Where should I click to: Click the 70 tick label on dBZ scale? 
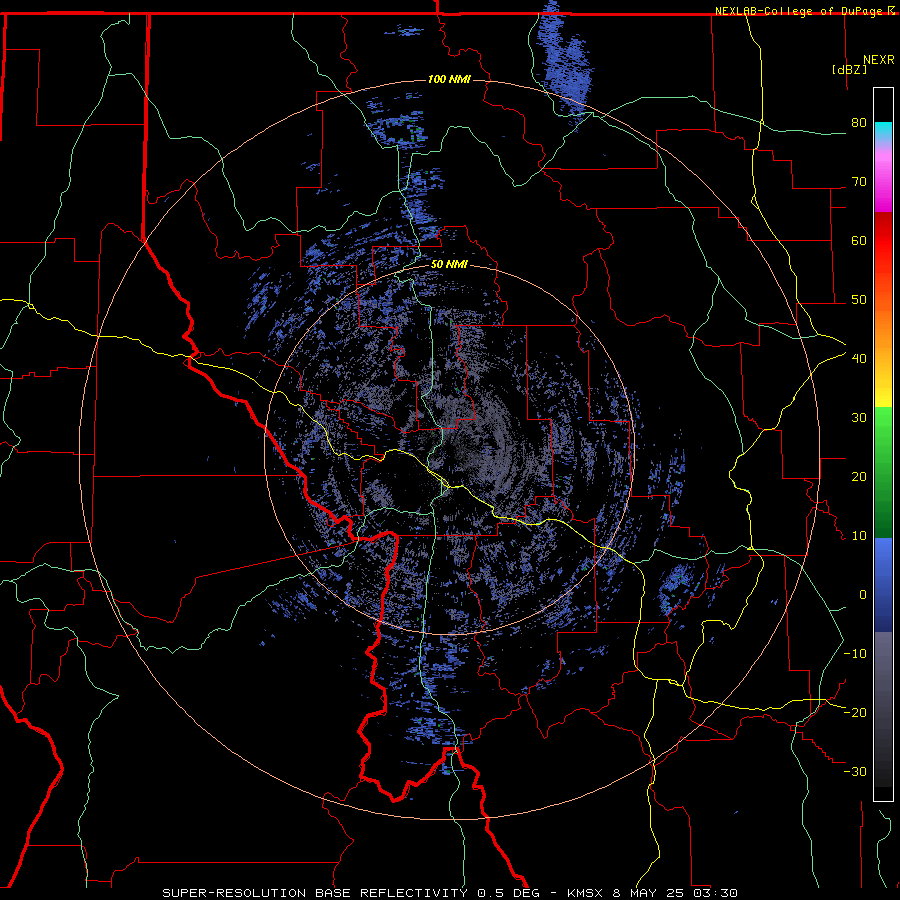tap(859, 181)
